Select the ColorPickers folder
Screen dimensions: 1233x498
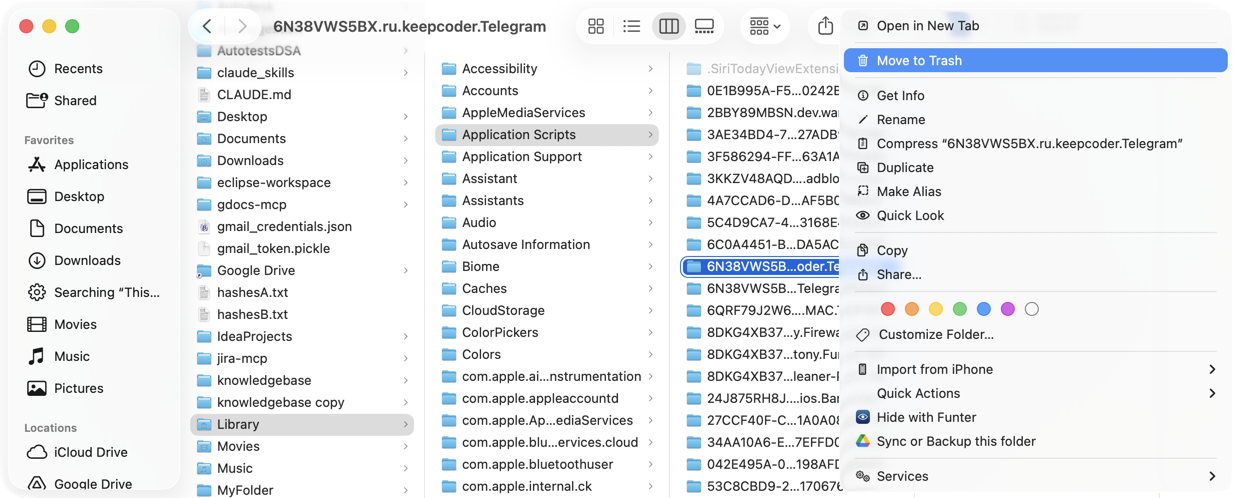point(547,333)
